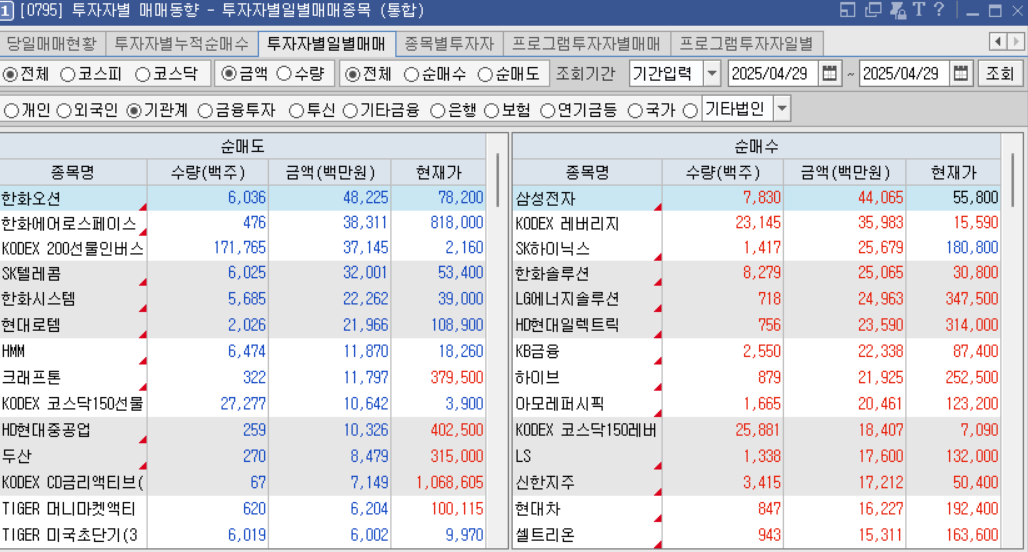Screen dimensions: 1028x552
Task: Click the screen layout icon in title bar
Action: click(x=848, y=10)
